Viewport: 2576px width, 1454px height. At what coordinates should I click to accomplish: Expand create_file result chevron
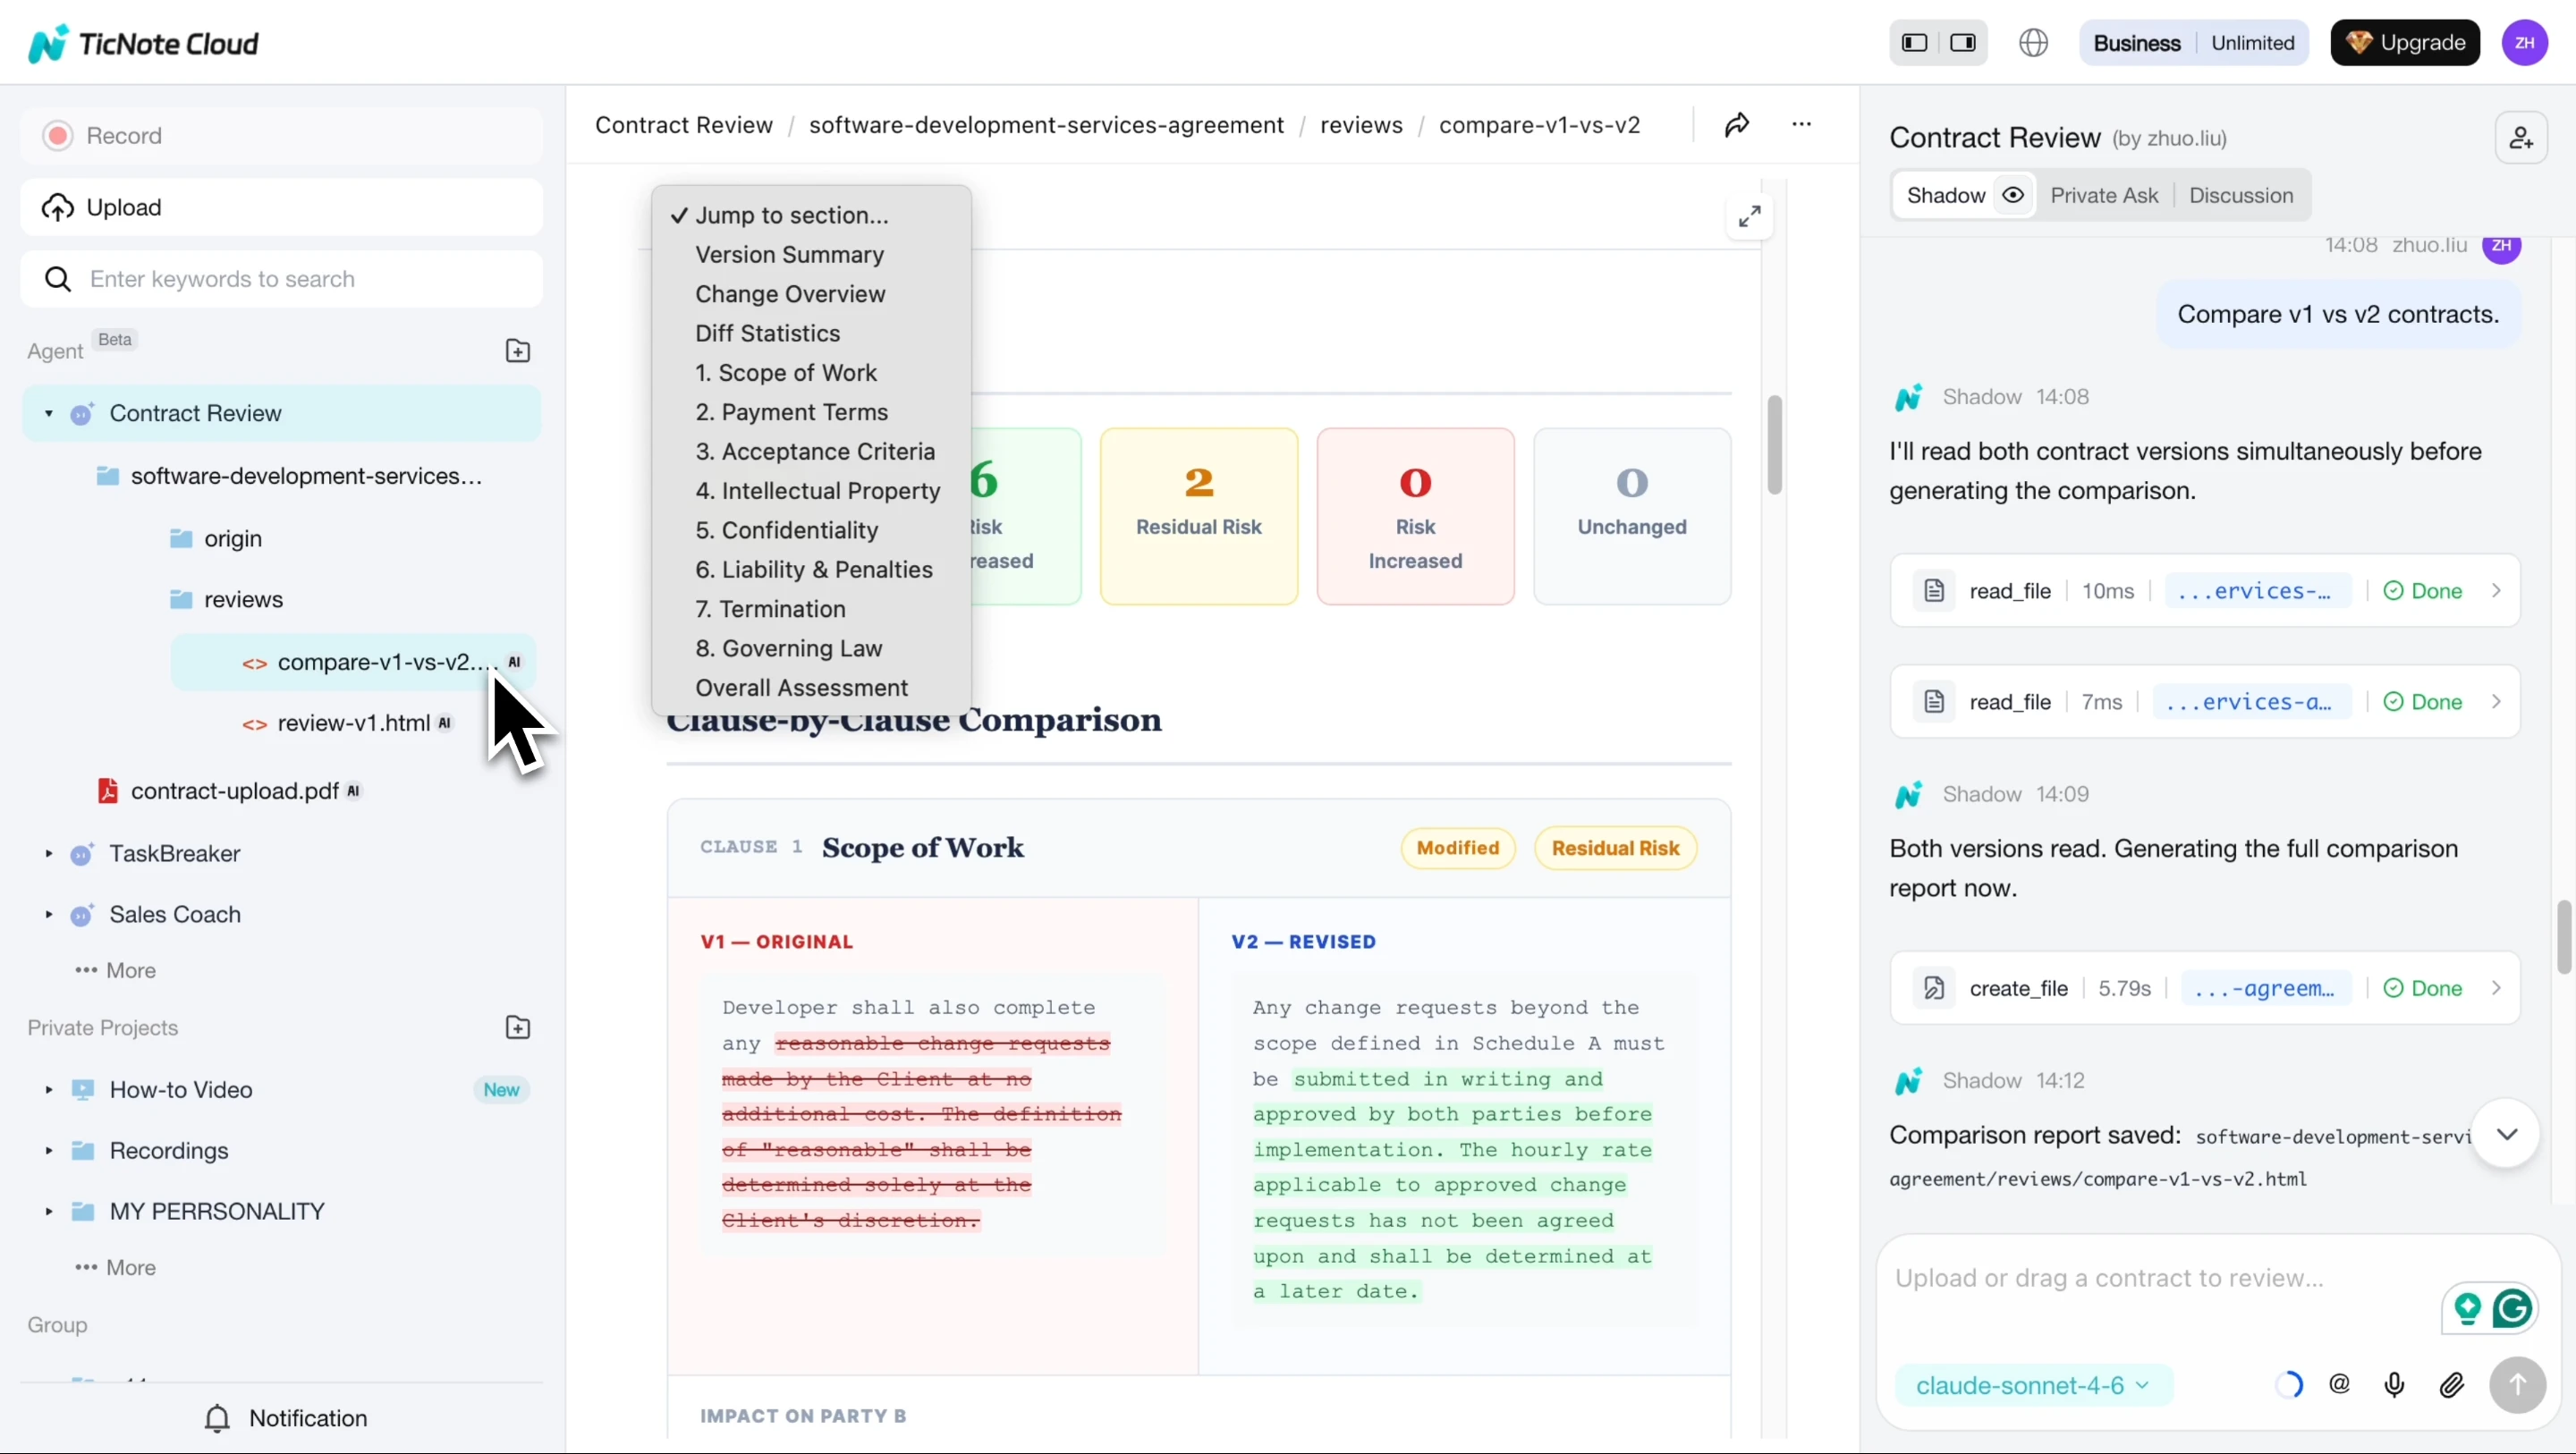coord(2496,988)
